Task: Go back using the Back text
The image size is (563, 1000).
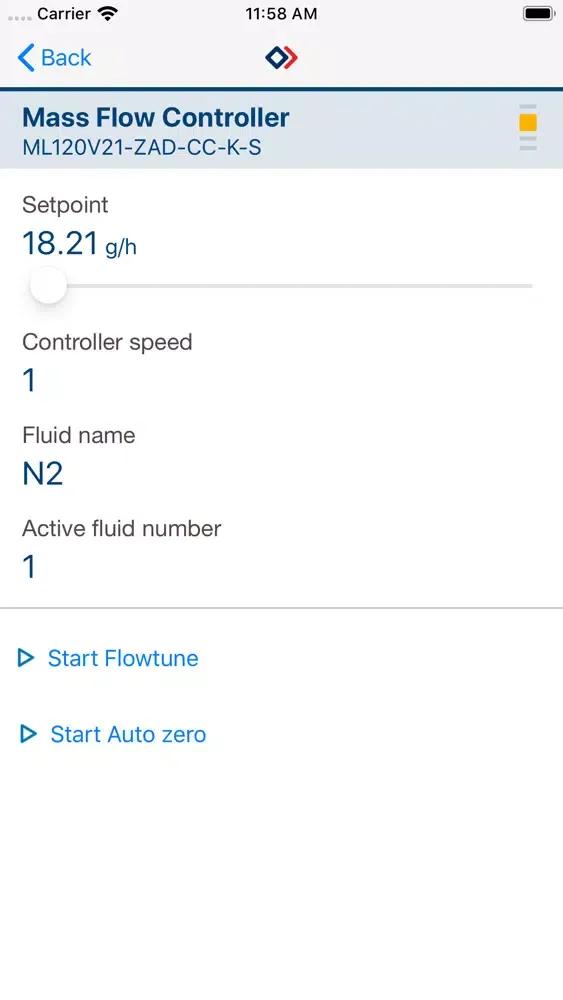Action: (66, 57)
